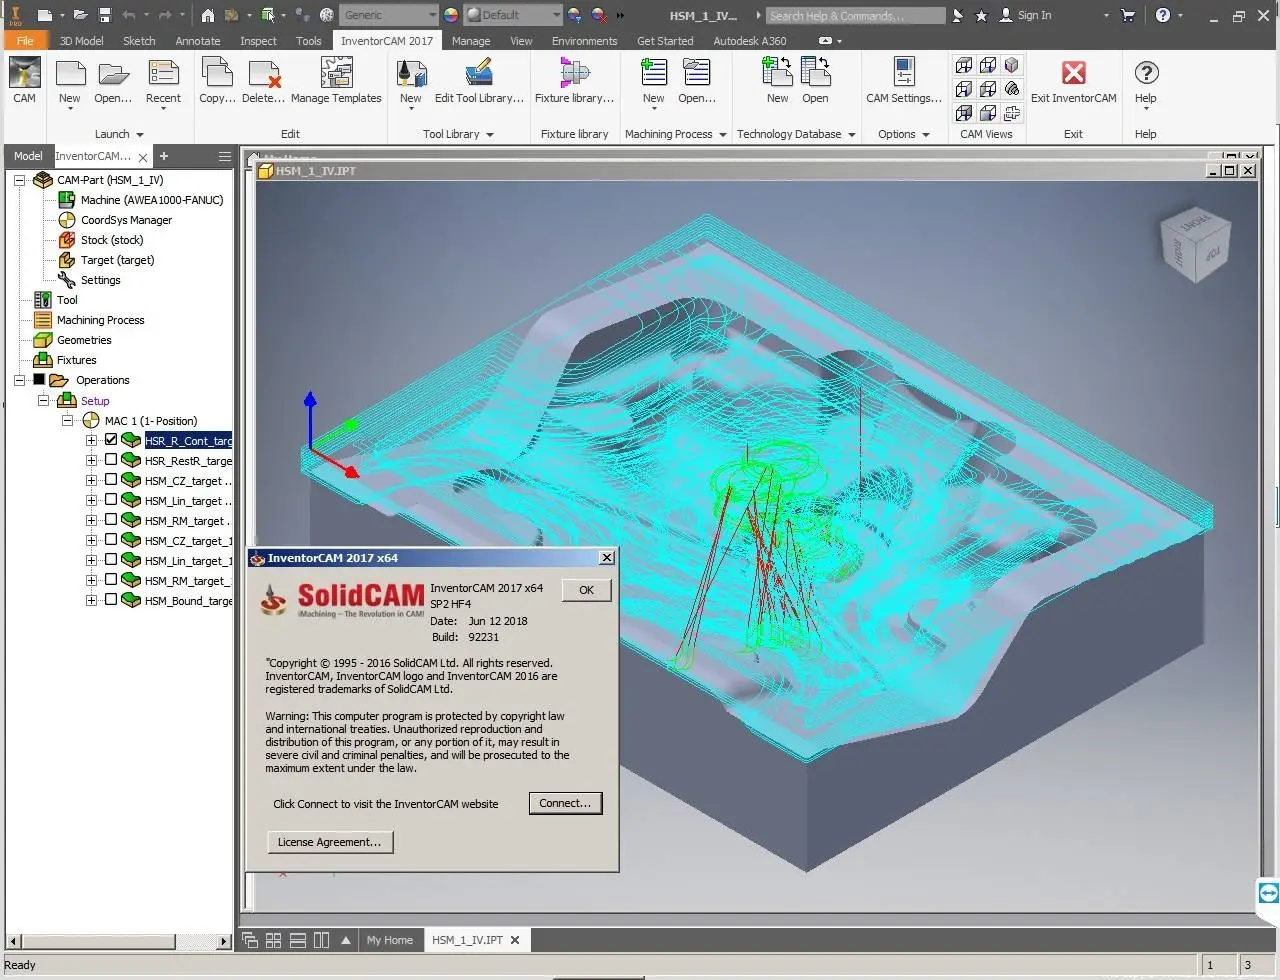The height and width of the screenshot is (980, 1280).
Task: Open the File menu
Action: pos(25,41)
